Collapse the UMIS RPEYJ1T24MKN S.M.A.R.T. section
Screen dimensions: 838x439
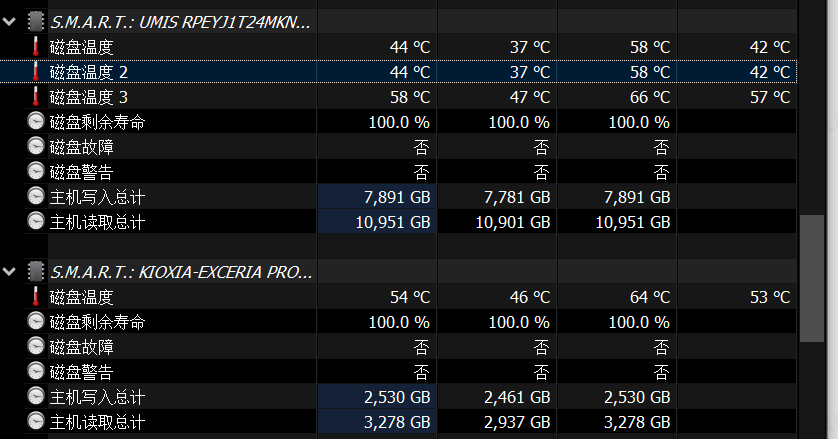click(10, 21)
